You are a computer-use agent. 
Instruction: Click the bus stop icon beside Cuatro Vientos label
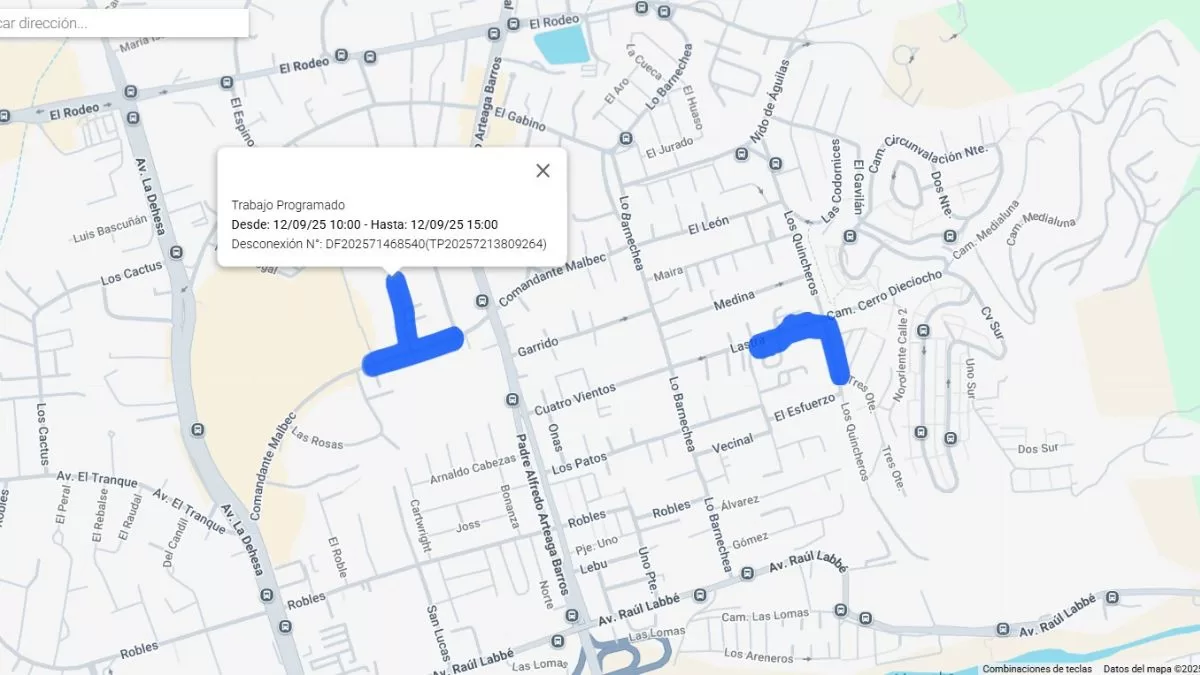pos(512,401)
